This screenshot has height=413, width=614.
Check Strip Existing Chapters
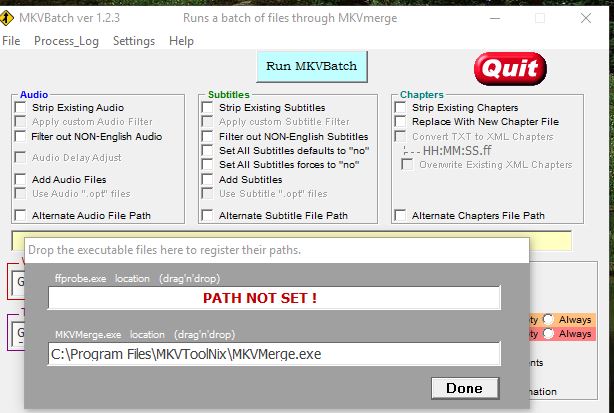click(x=400, y=107)
